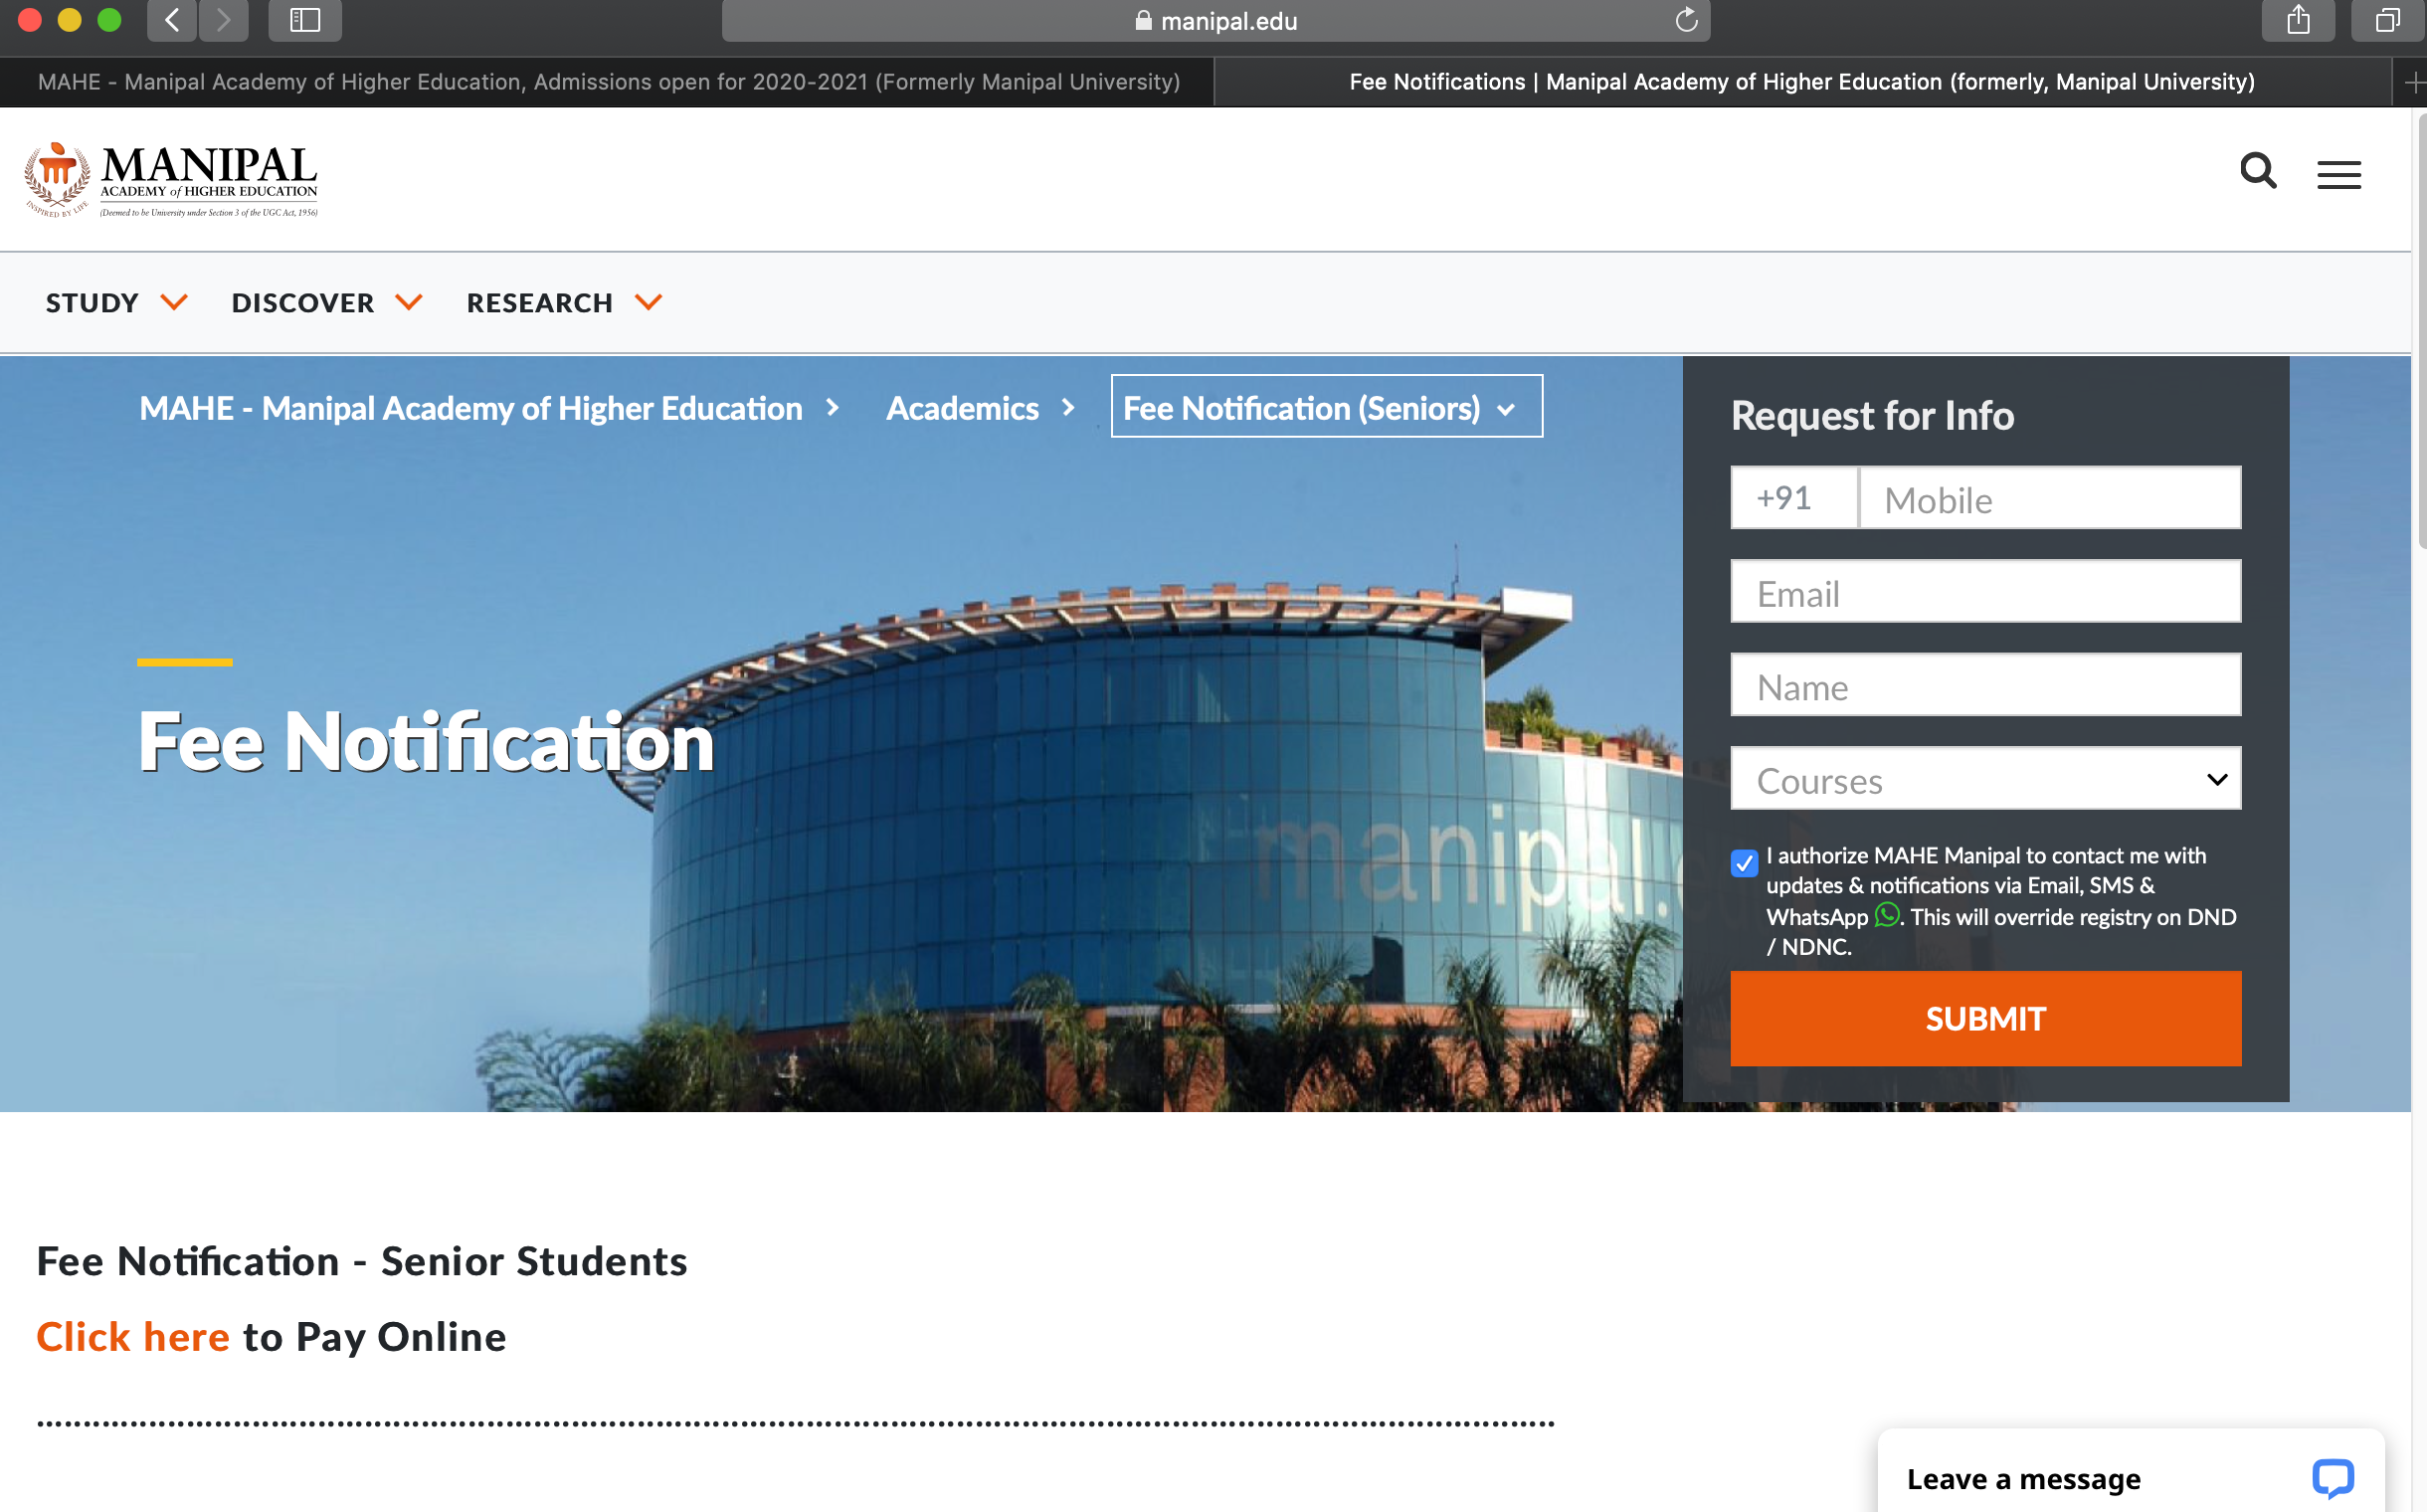Viewport: 2427px width, 1512px height.
Task: Click the browser back arrow
Action: point(171,20)
